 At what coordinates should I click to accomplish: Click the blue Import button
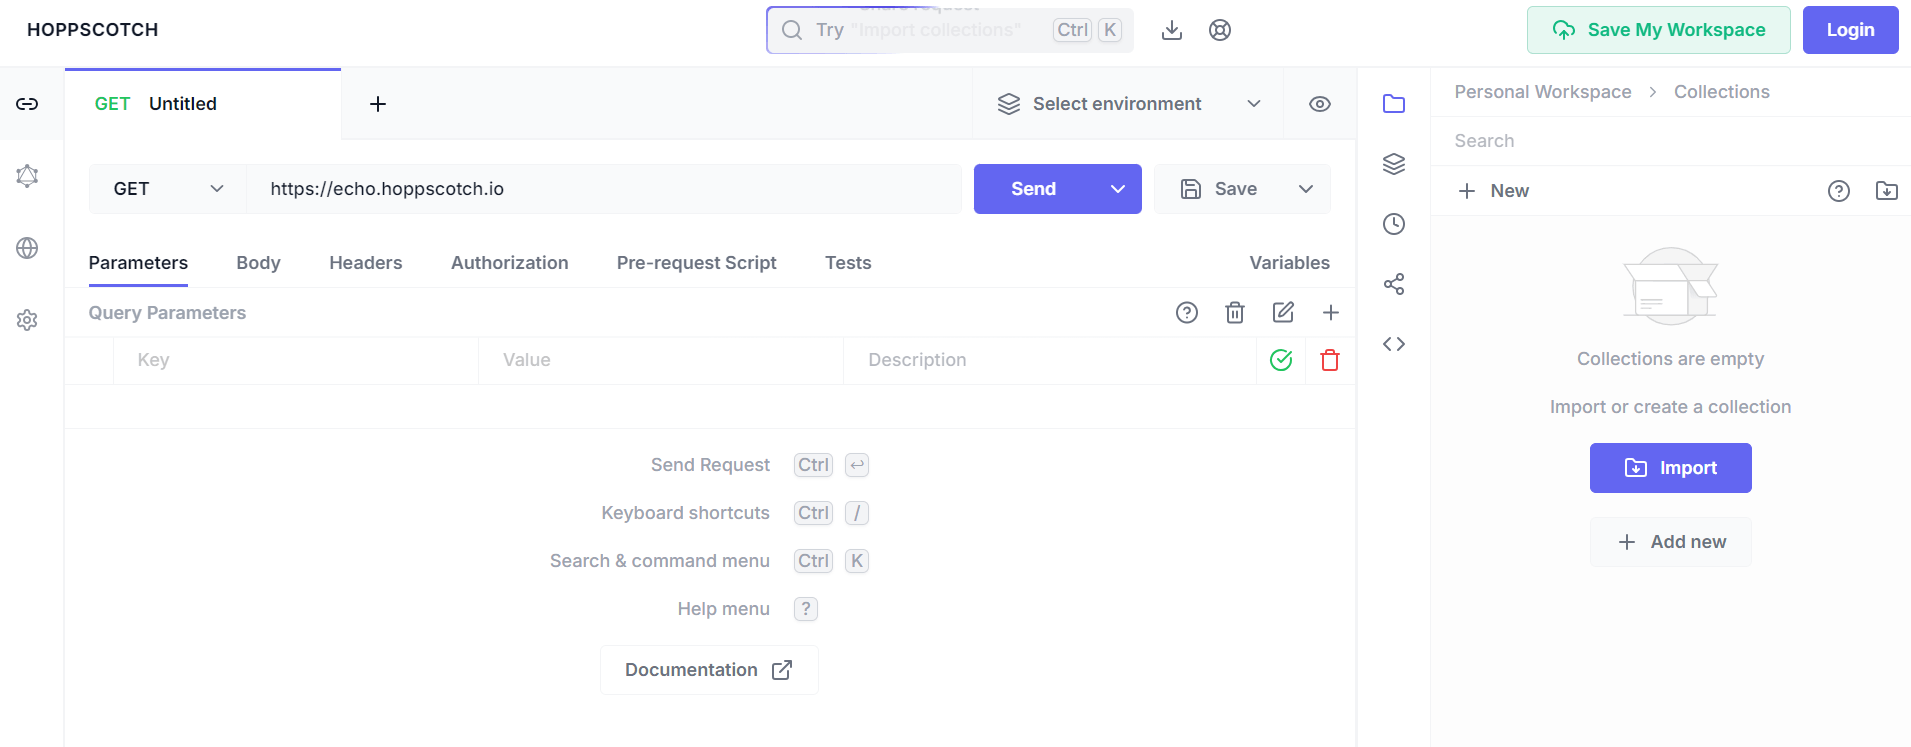[x=1671, y=468]
